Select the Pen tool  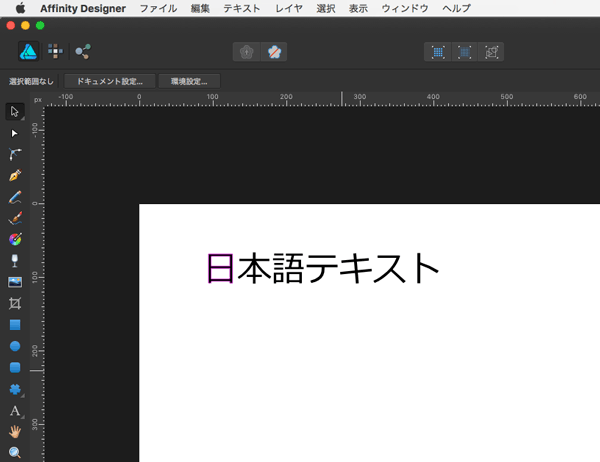click(x=15, y=176)
